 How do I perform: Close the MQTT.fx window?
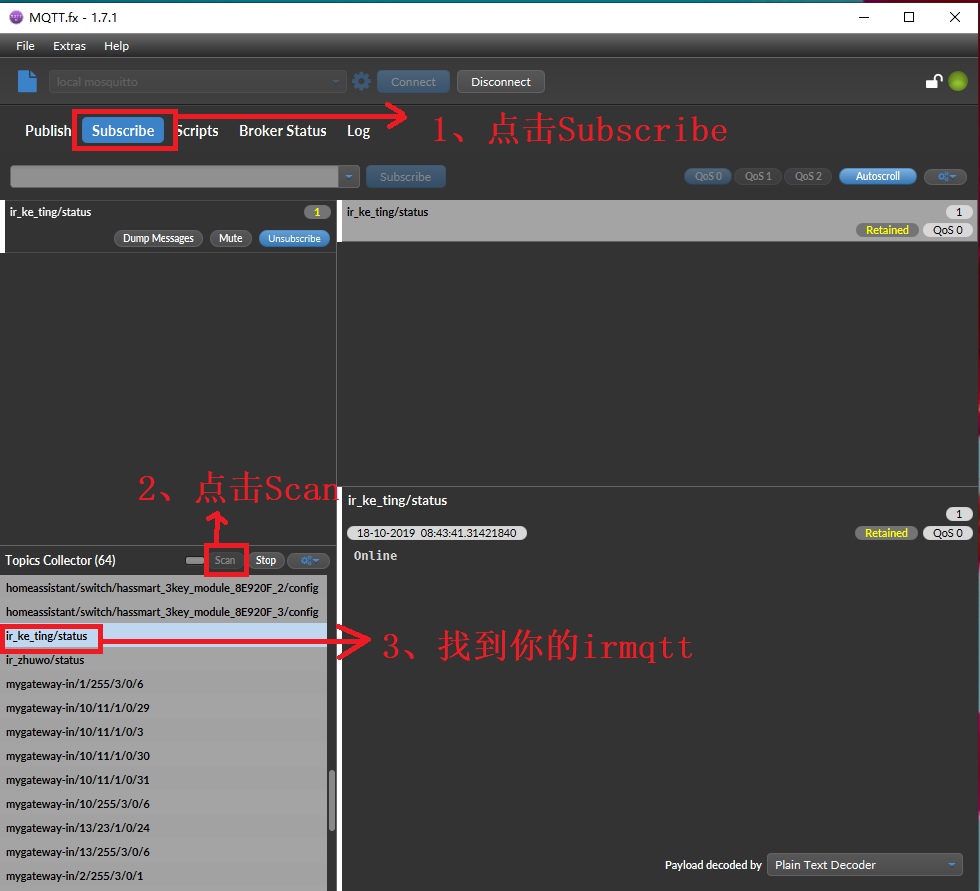pyautogui.click(x=955, y=17)
